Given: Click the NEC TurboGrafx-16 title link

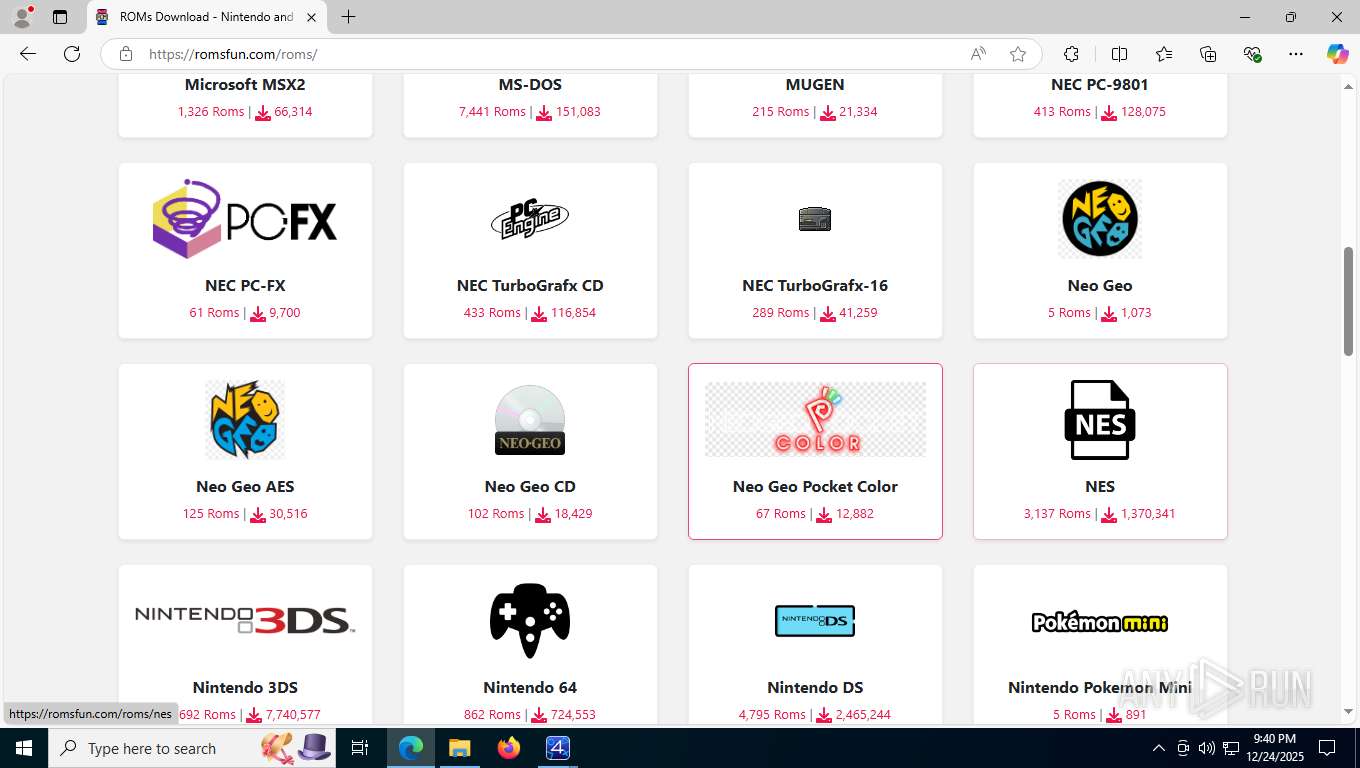Looking at the screenshot, I should (x=815, y=286).
